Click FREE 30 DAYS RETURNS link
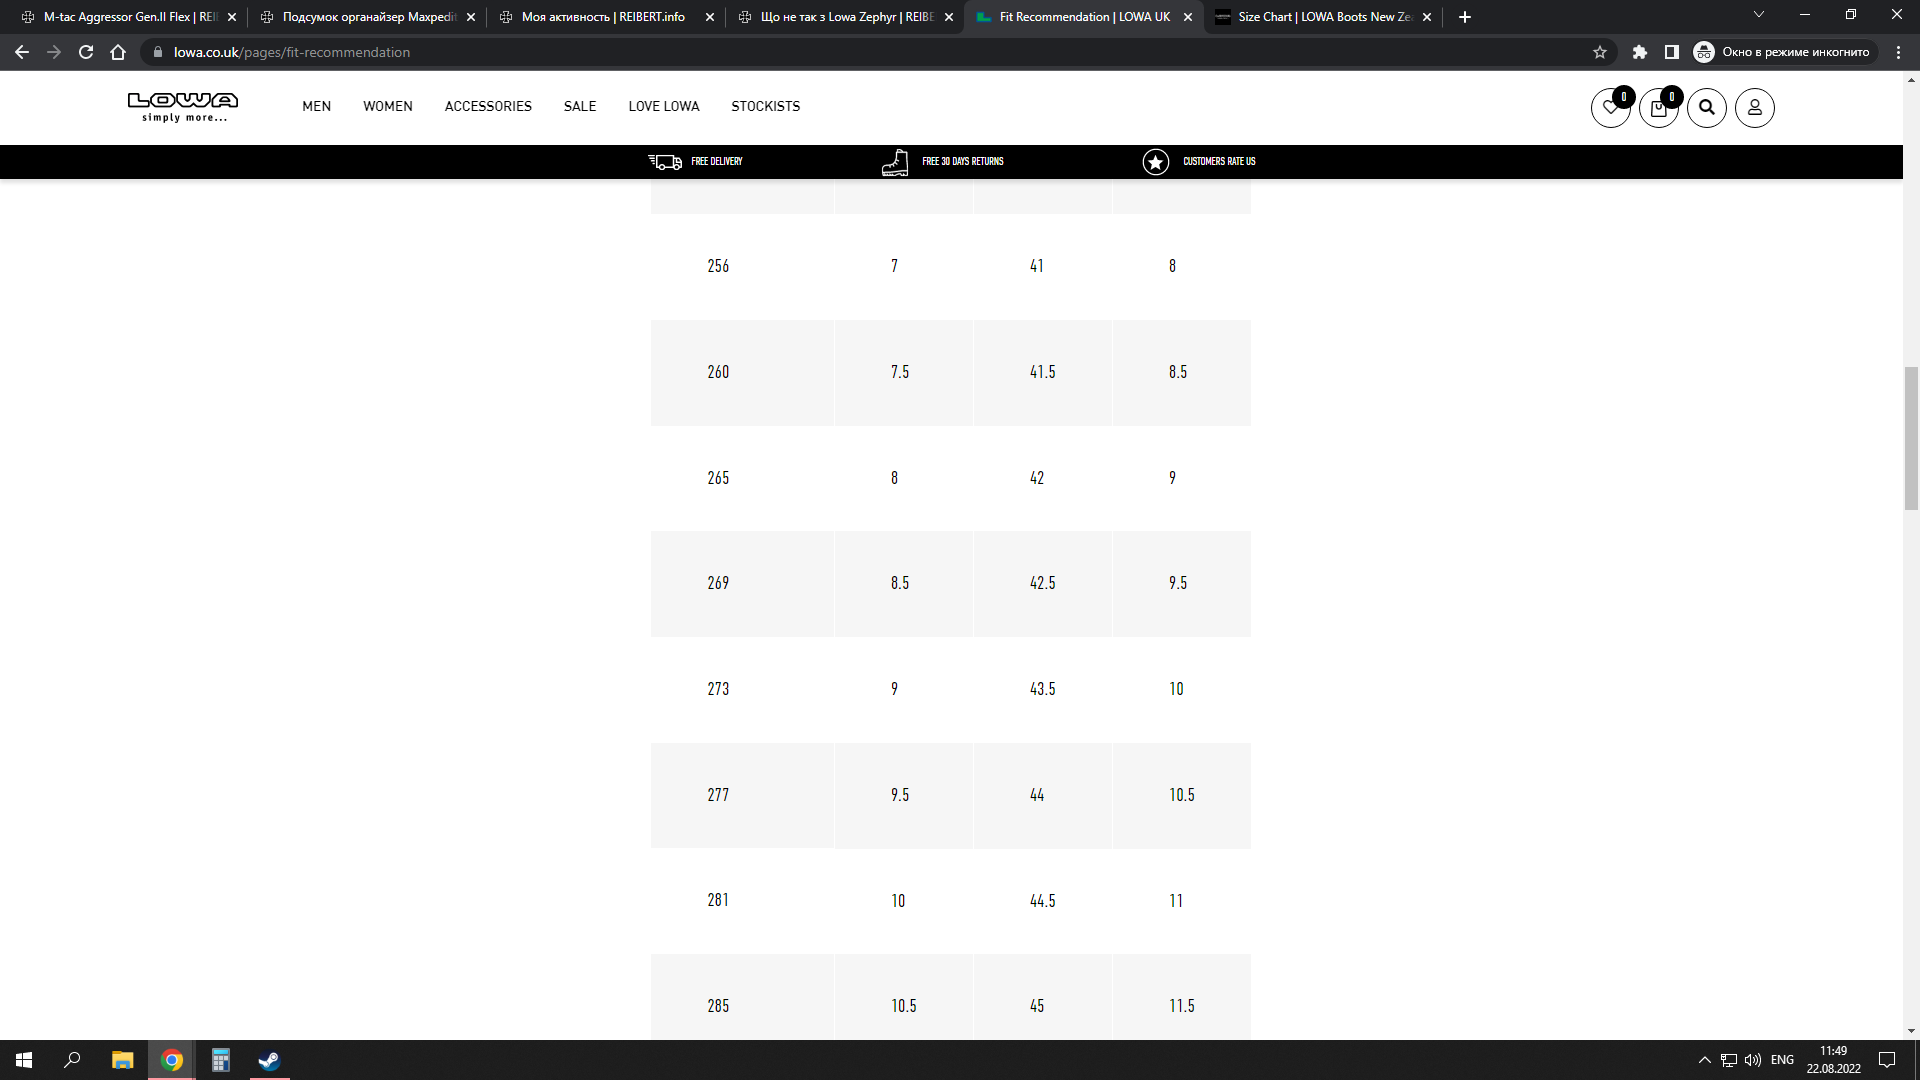Screen dimensions: 1920x1080 tap(962, 161)
